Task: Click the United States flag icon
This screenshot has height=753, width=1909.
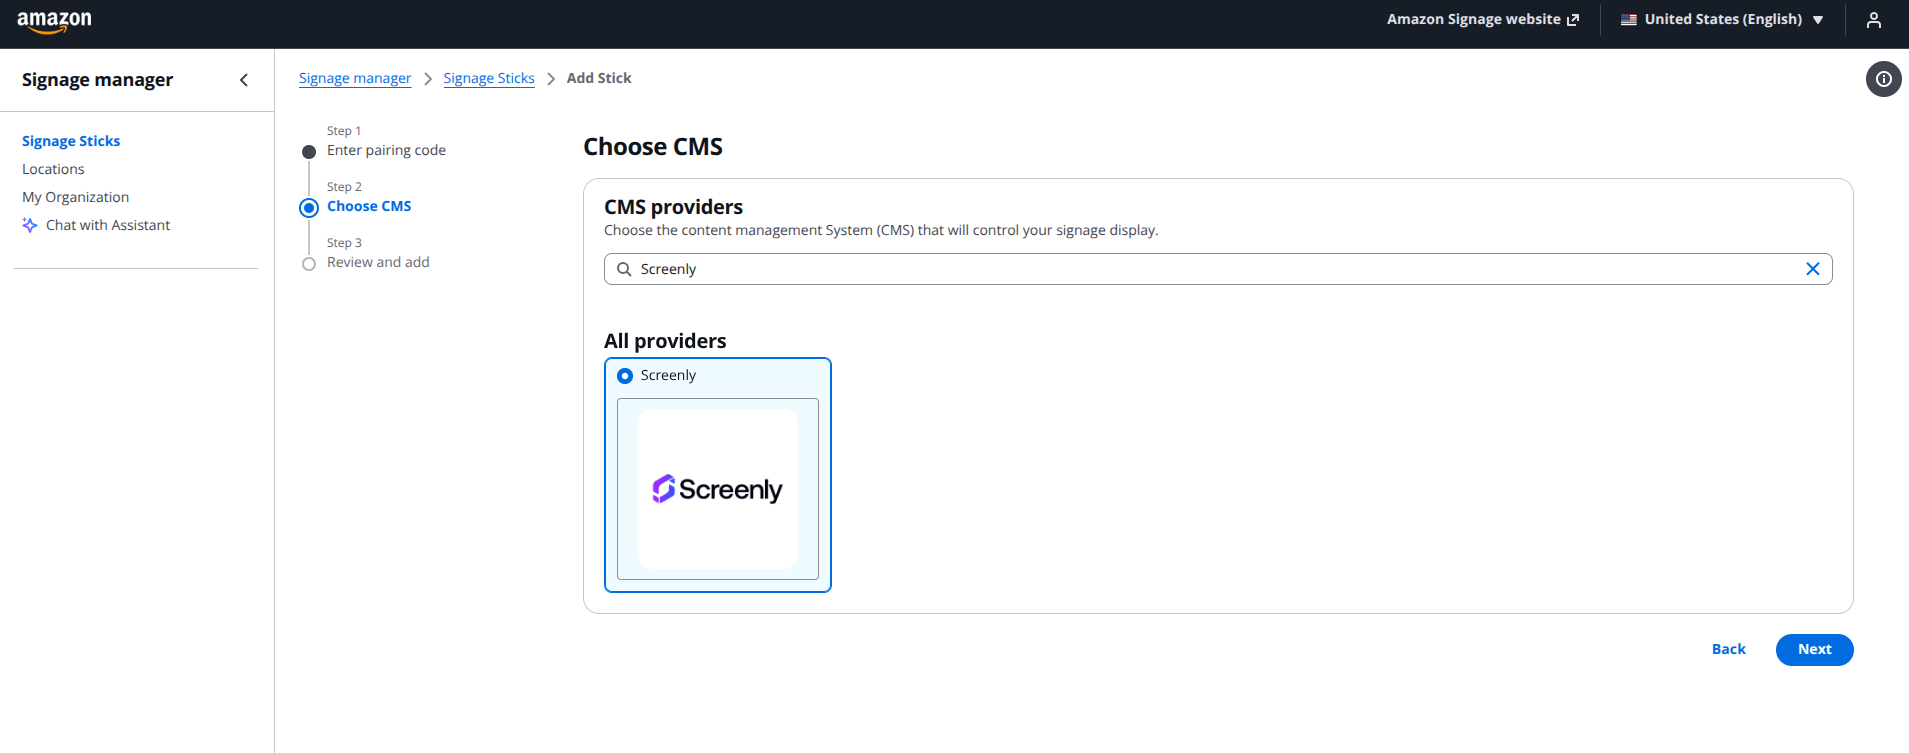Action: pos(1629,20)
